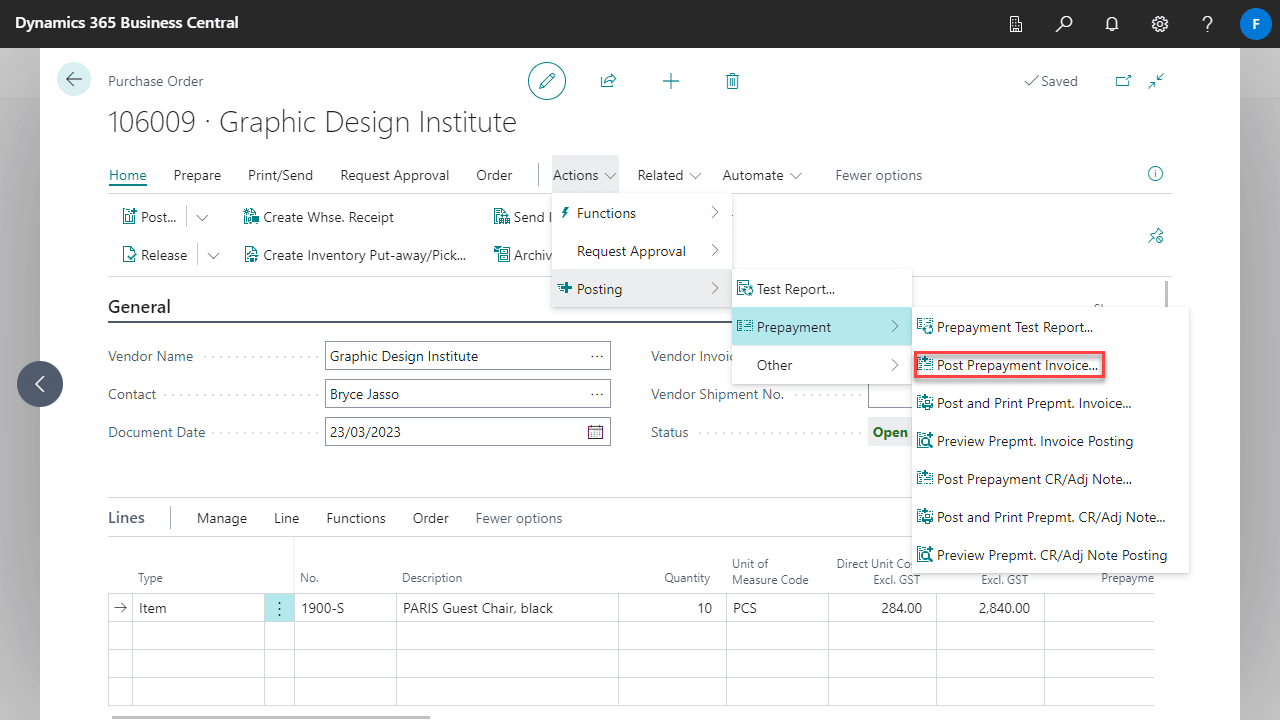Click the help question mark icon
The image size is (1280, 720).
point(1208,23)
